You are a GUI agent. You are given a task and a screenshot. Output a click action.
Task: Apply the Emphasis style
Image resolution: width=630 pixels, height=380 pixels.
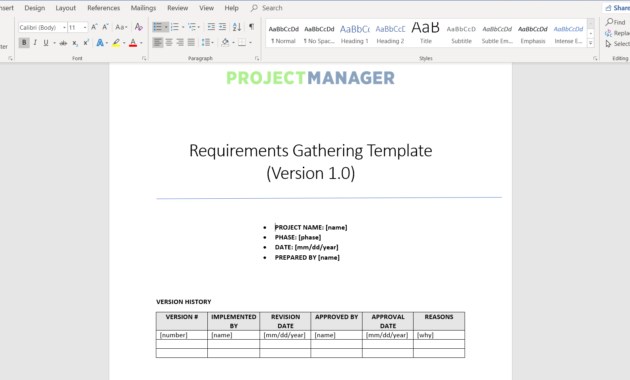(x=533, y=34)
